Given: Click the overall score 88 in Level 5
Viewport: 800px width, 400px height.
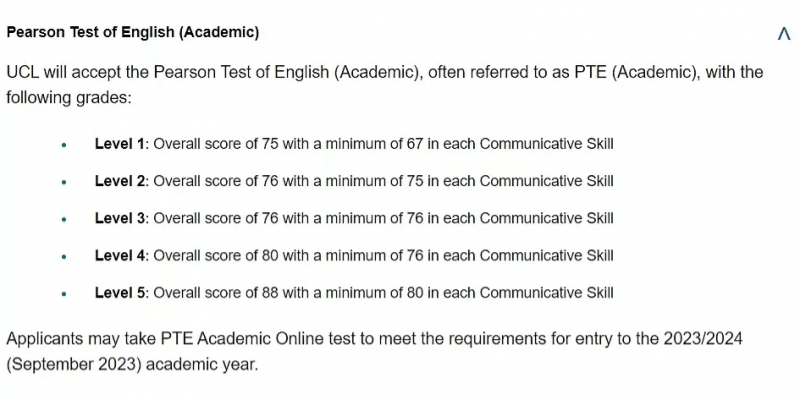Looking at the screenshot, I should click(x=270, y=293).
